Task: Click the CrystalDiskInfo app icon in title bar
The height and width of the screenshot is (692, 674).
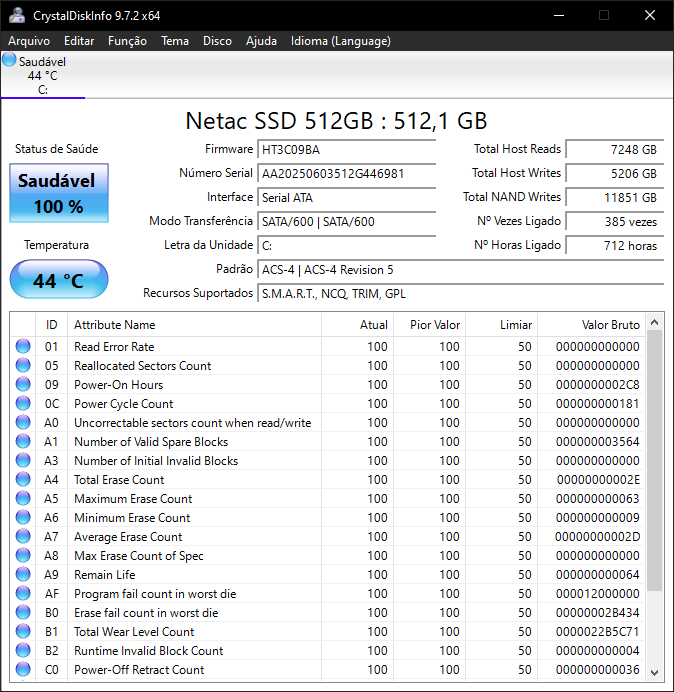Action: pos(16,15)
